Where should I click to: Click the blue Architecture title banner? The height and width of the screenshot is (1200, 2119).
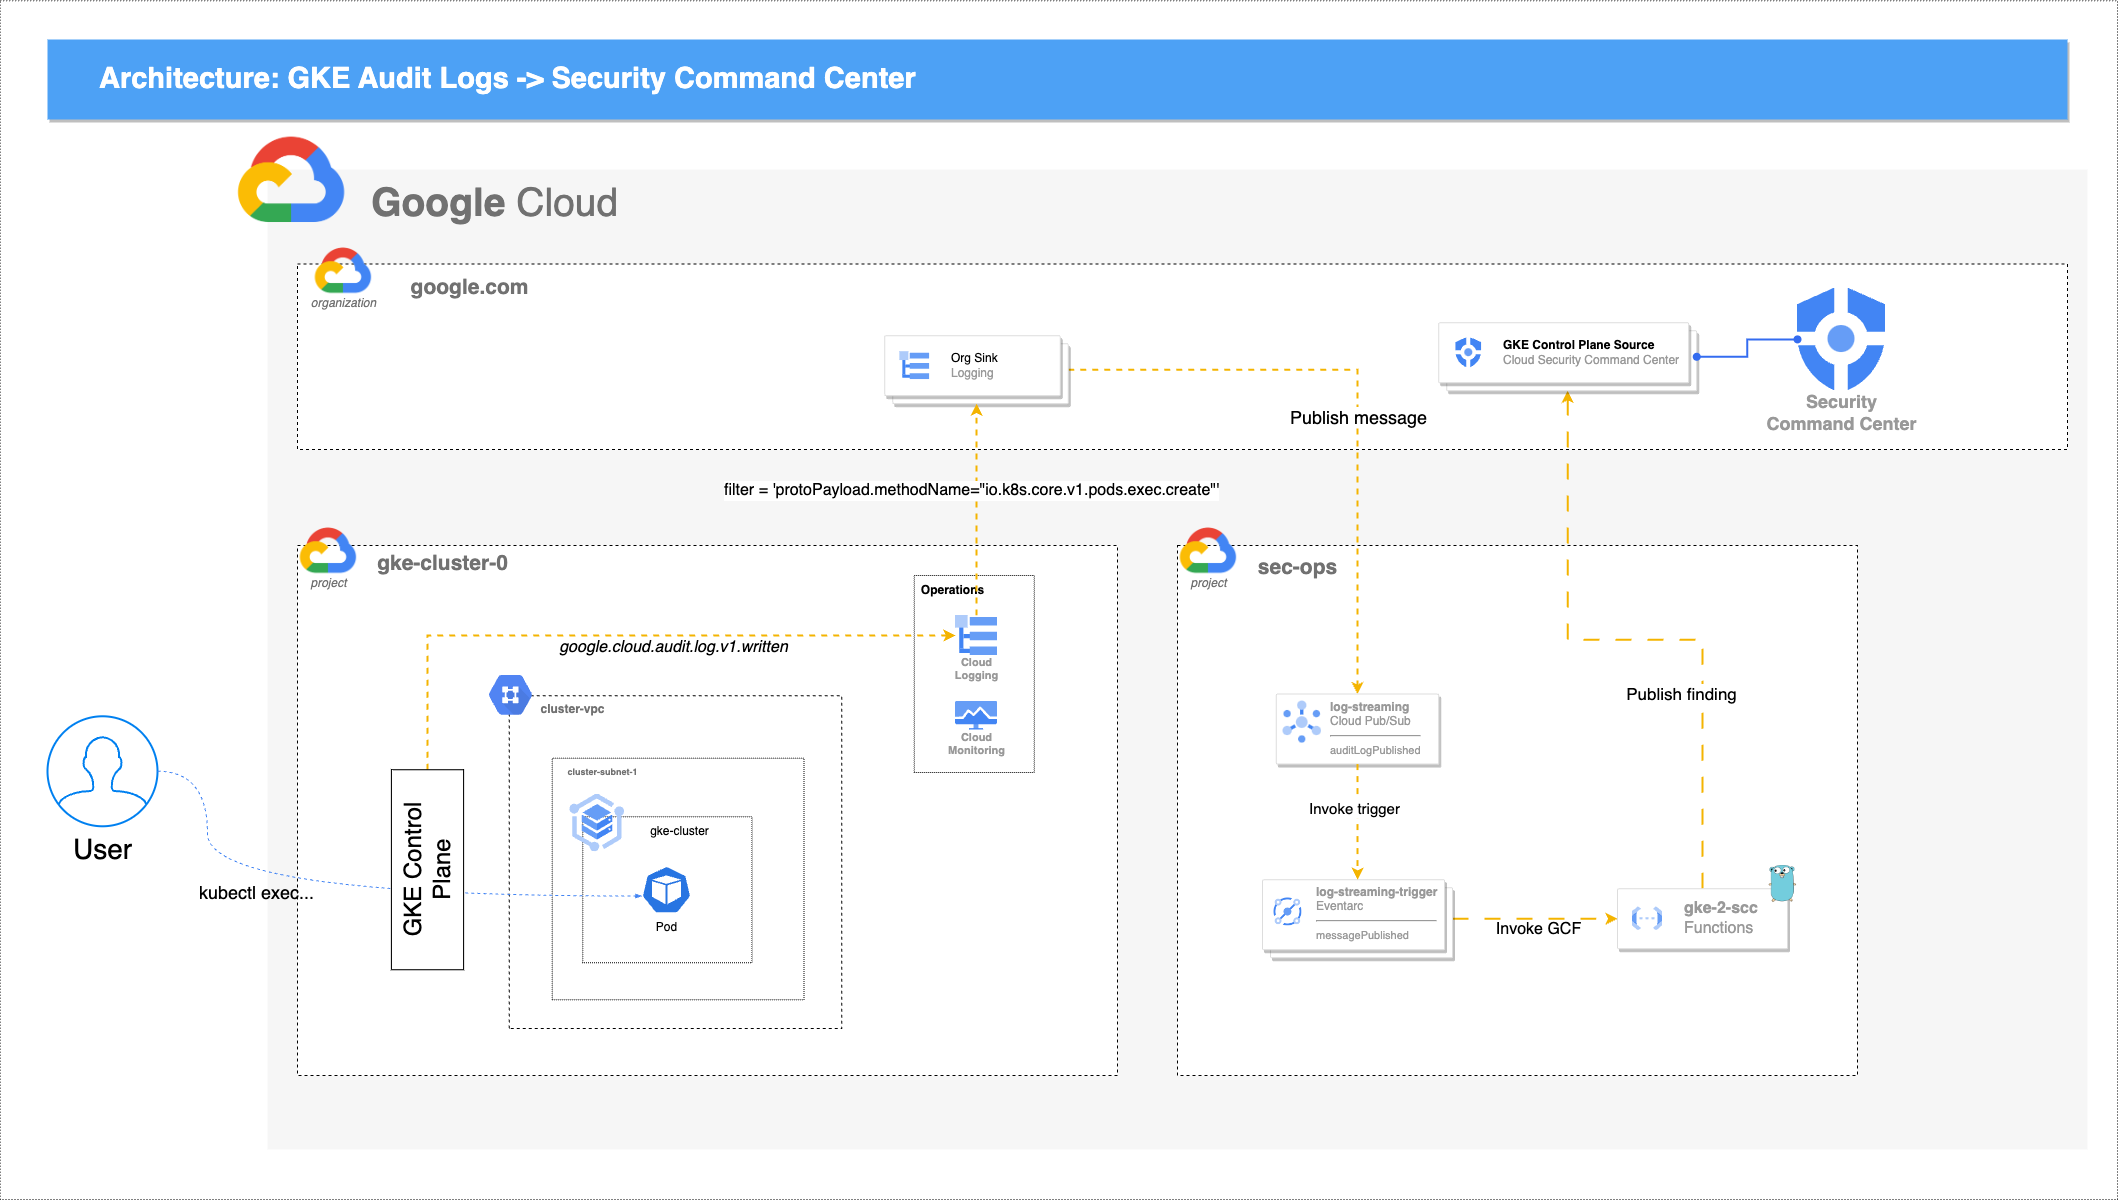(1057, 79)
